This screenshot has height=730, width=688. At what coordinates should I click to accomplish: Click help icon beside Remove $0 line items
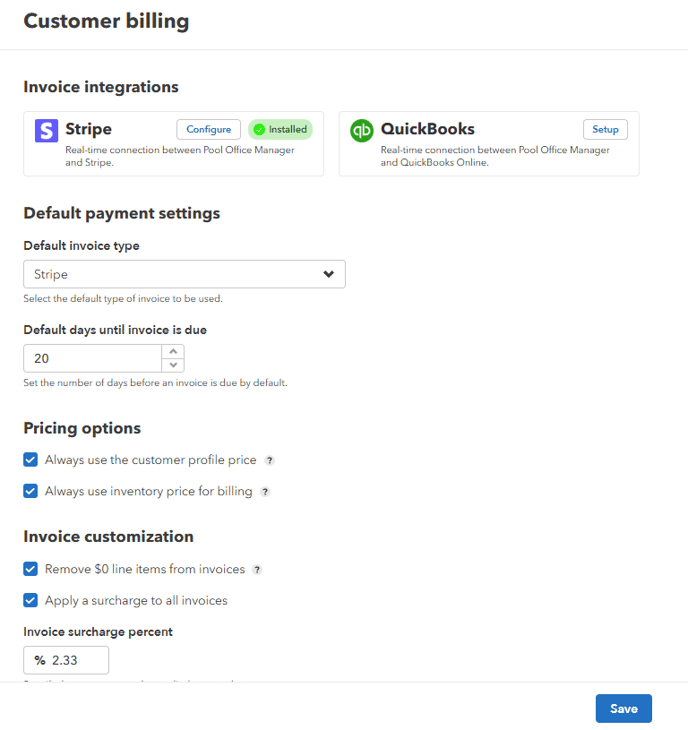[257, 570]
